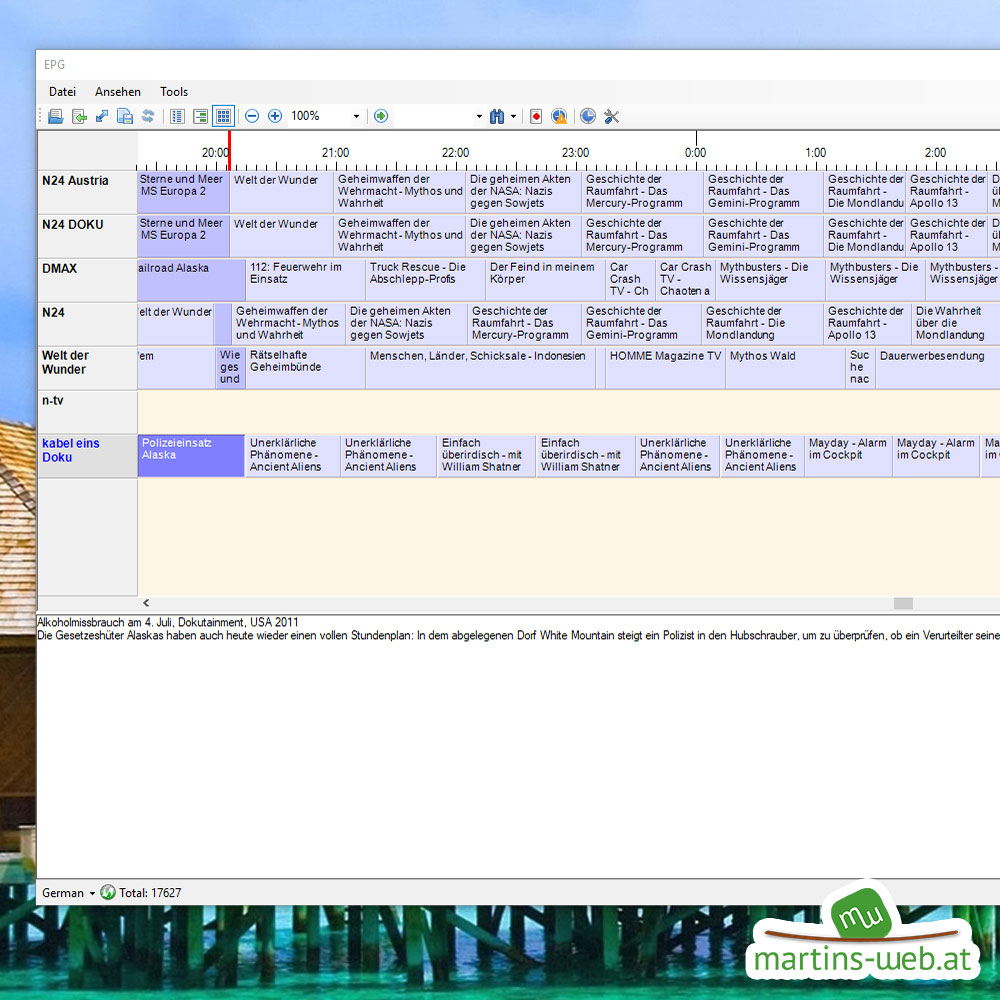The image size is (1000, 1000).
Task: Select the n-tv channel row header
Action: click(87, 412)
